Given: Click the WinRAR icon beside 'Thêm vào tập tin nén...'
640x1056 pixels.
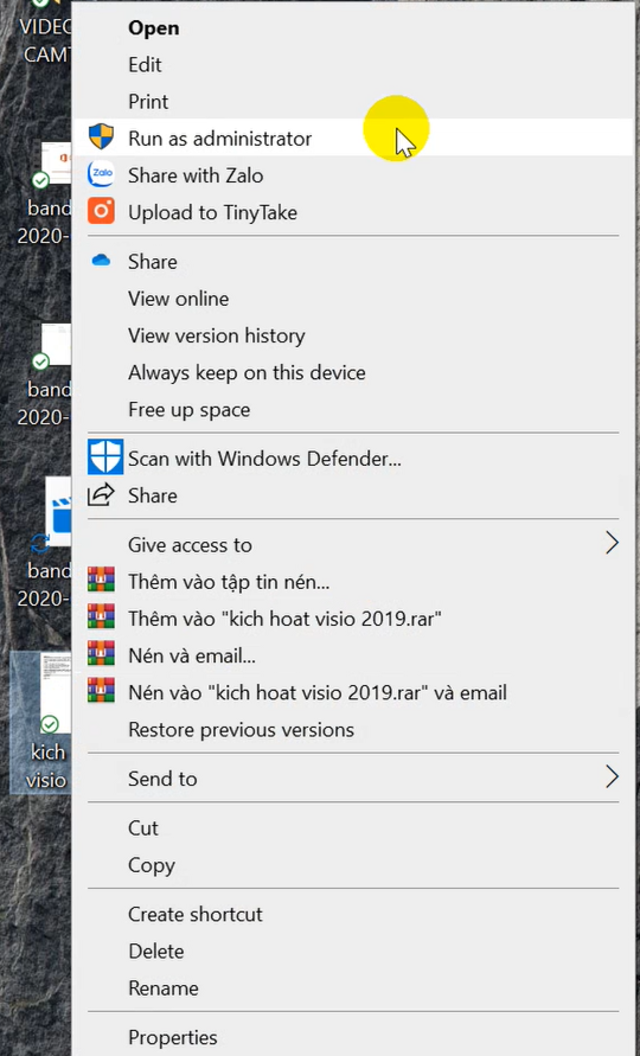Looking at the screenshot, I should coord(101,581).
